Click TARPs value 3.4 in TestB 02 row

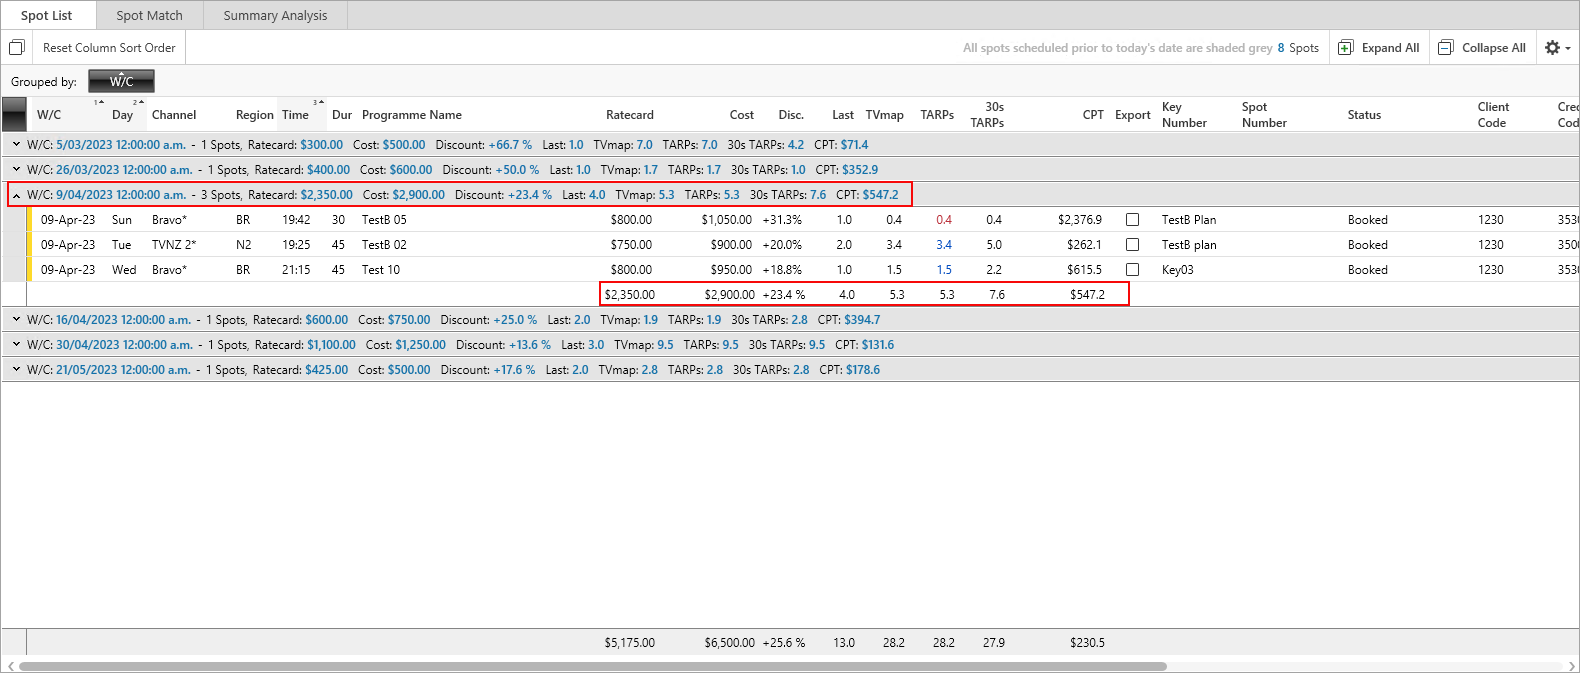click(944, 245)
